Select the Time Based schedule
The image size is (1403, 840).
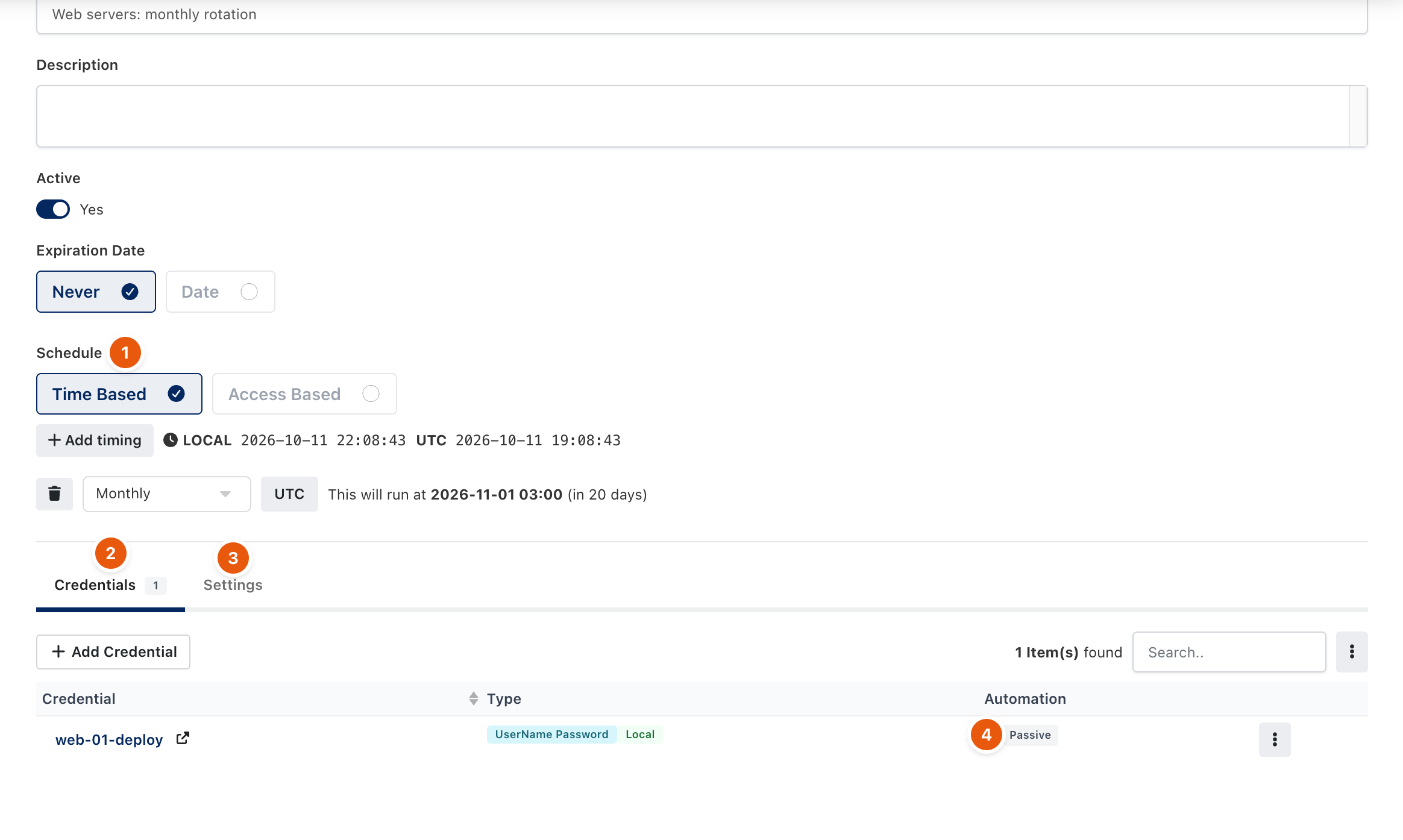pyautogui.click(x=119, y=394)
